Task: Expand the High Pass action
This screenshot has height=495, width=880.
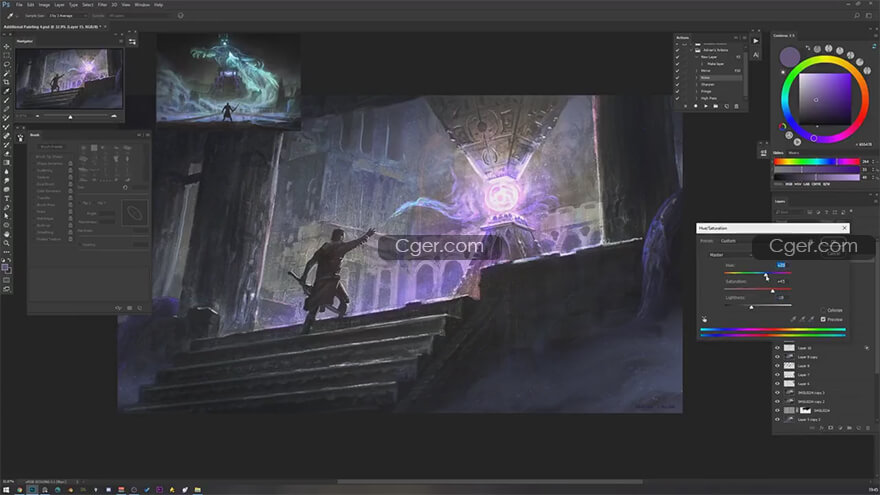Action: click(696, 98)
